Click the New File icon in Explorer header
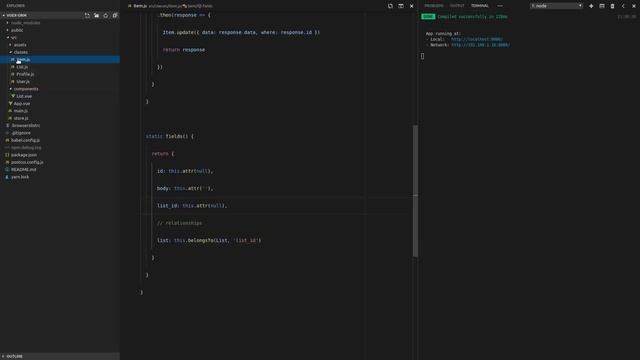 click(87, 15)
